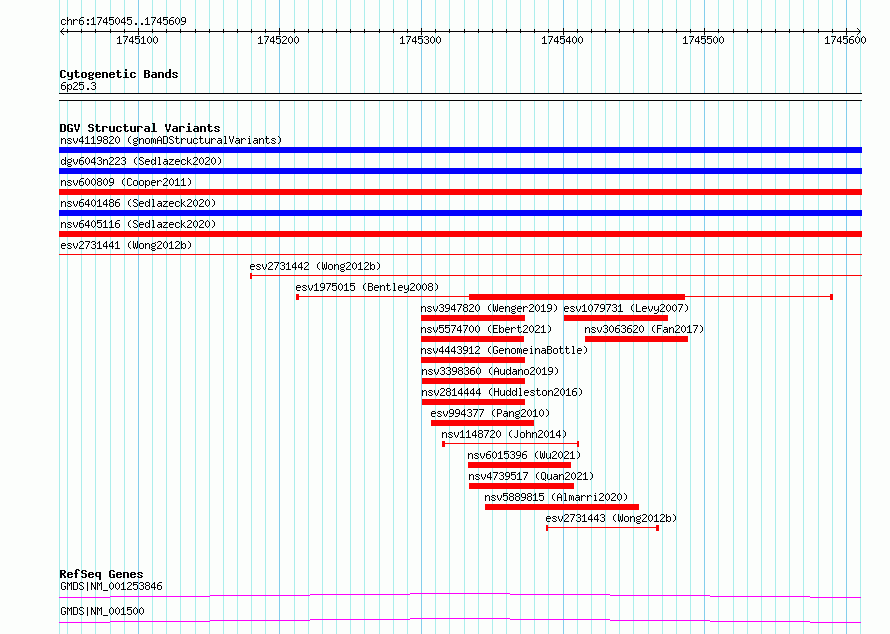Click the blue bar under nsv4119820
This screenshot has width=890, height=634.
pos(460,150)
